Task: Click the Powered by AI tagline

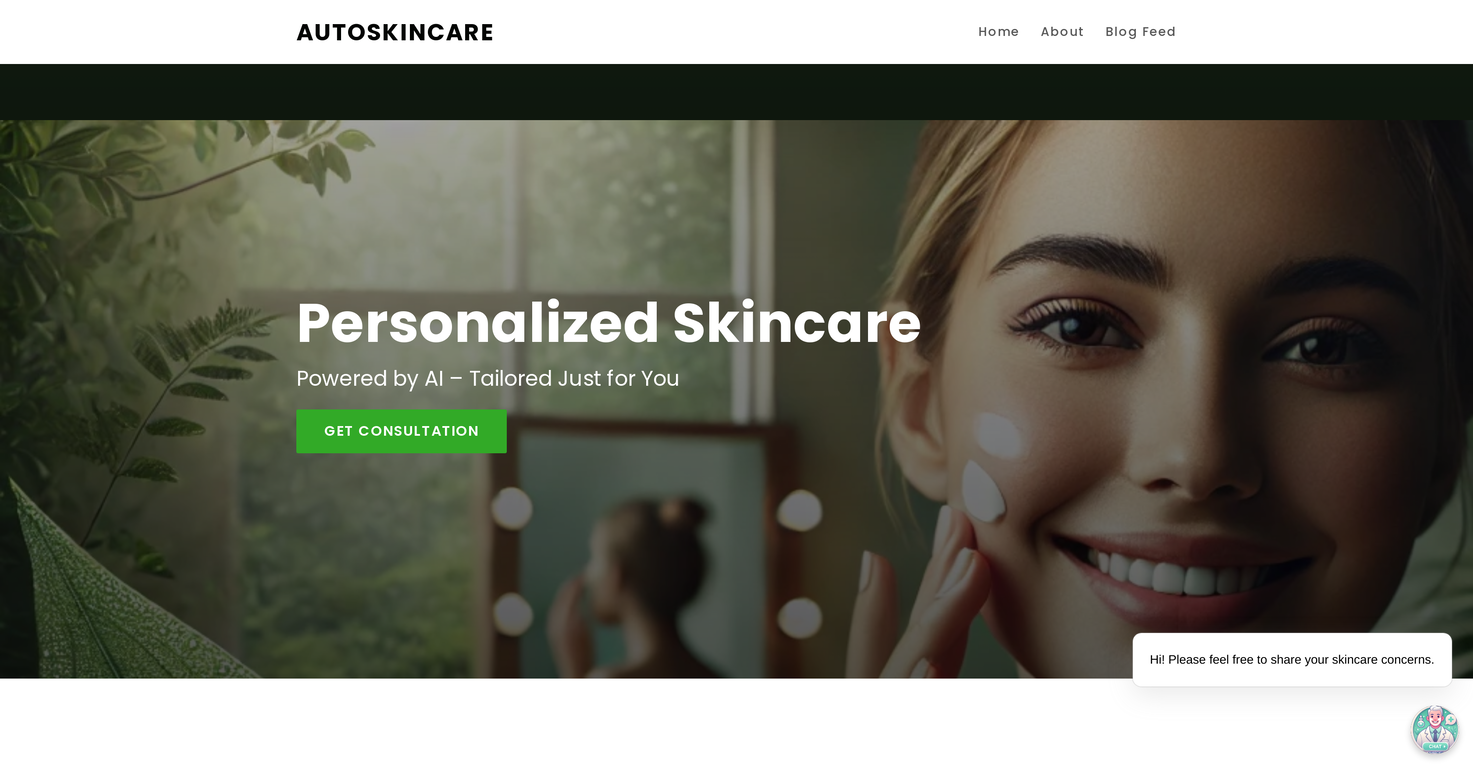Action: point(488,379)
